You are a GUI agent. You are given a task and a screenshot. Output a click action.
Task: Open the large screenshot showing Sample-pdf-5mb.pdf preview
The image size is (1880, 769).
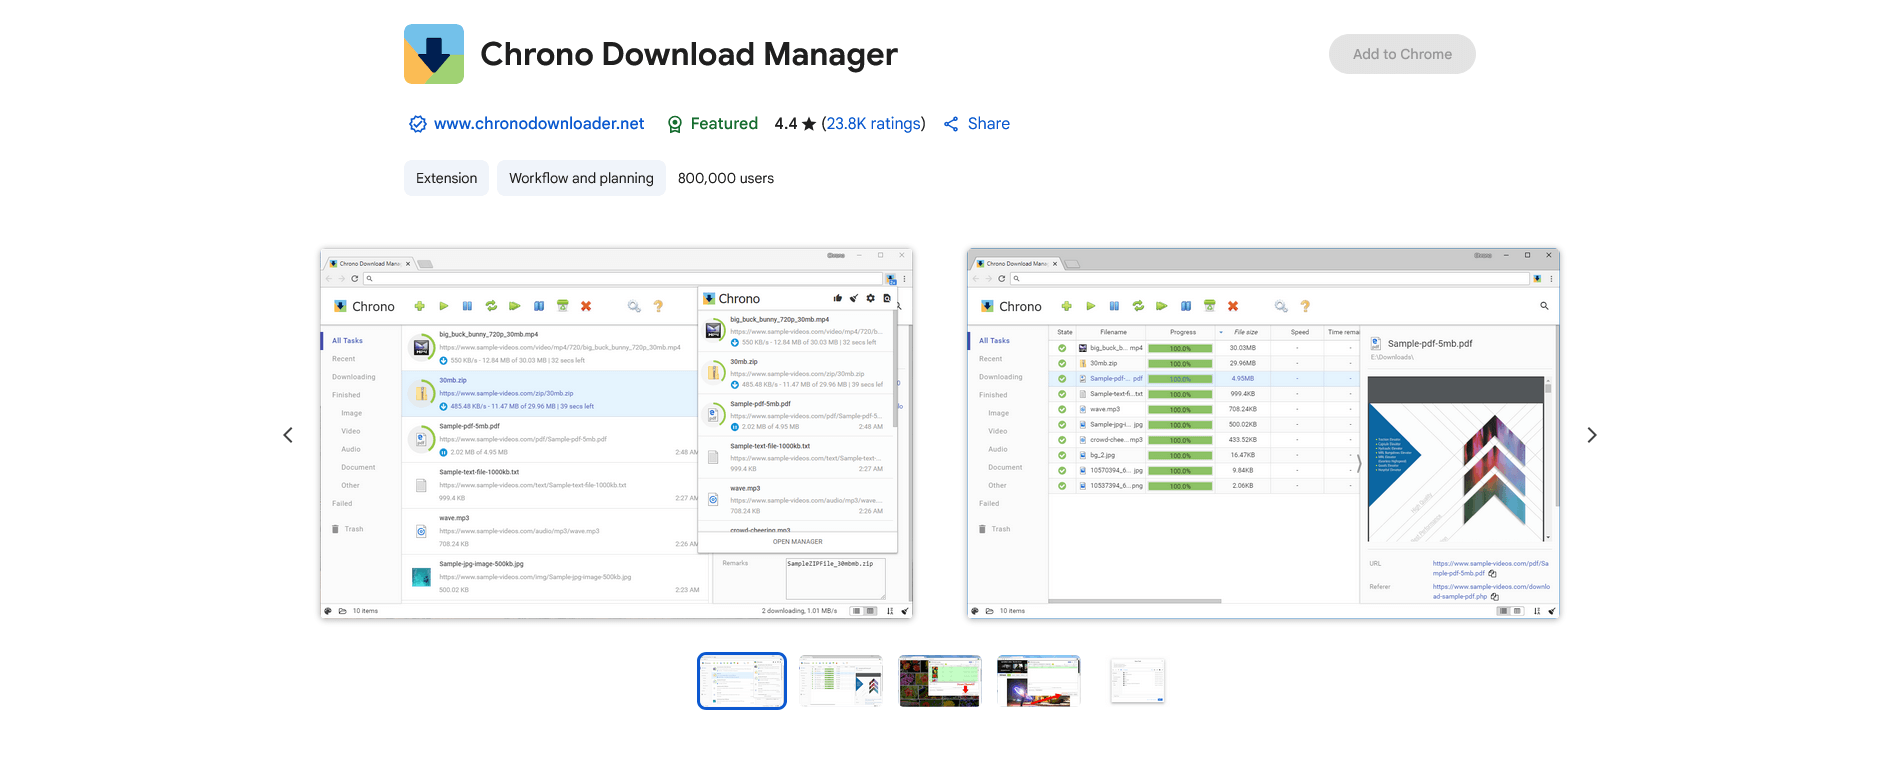[1263, 434]
